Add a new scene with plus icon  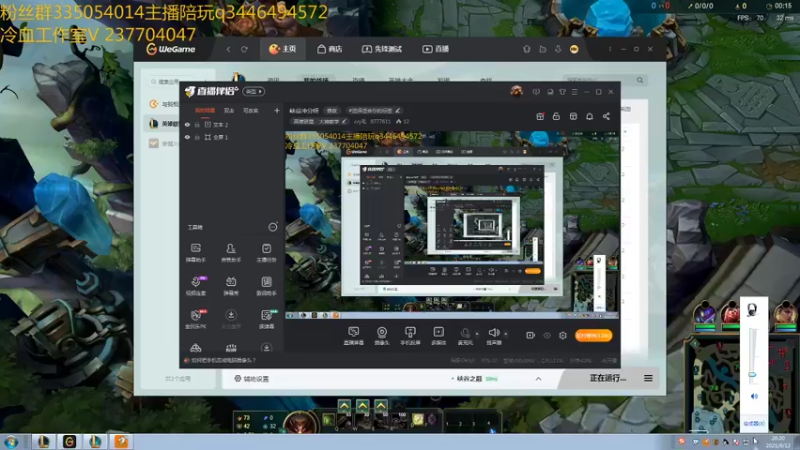277,110
